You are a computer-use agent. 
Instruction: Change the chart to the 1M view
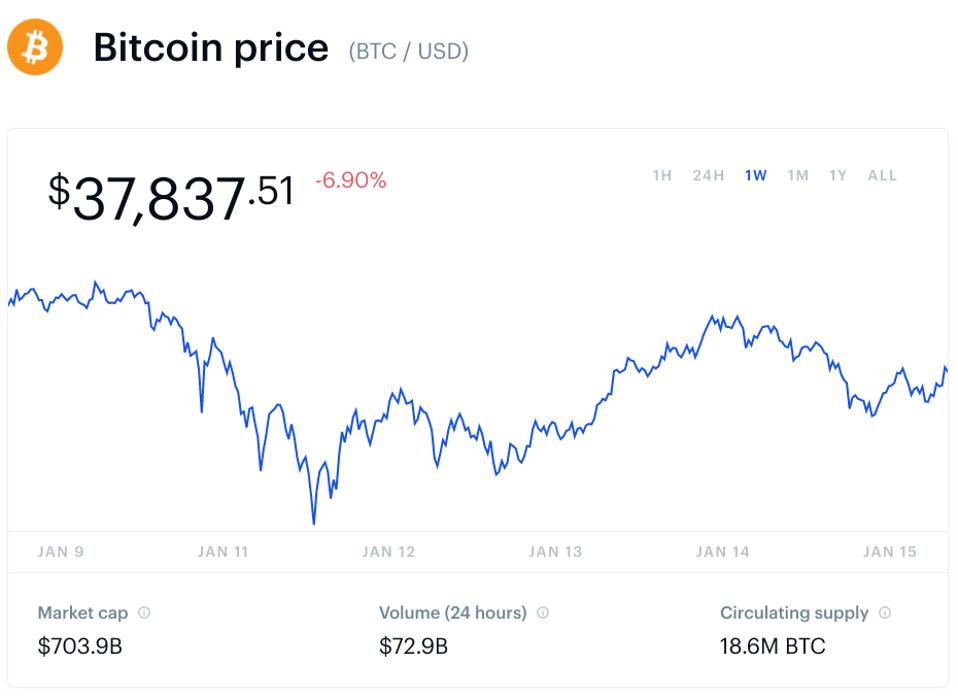click(798, 176)
